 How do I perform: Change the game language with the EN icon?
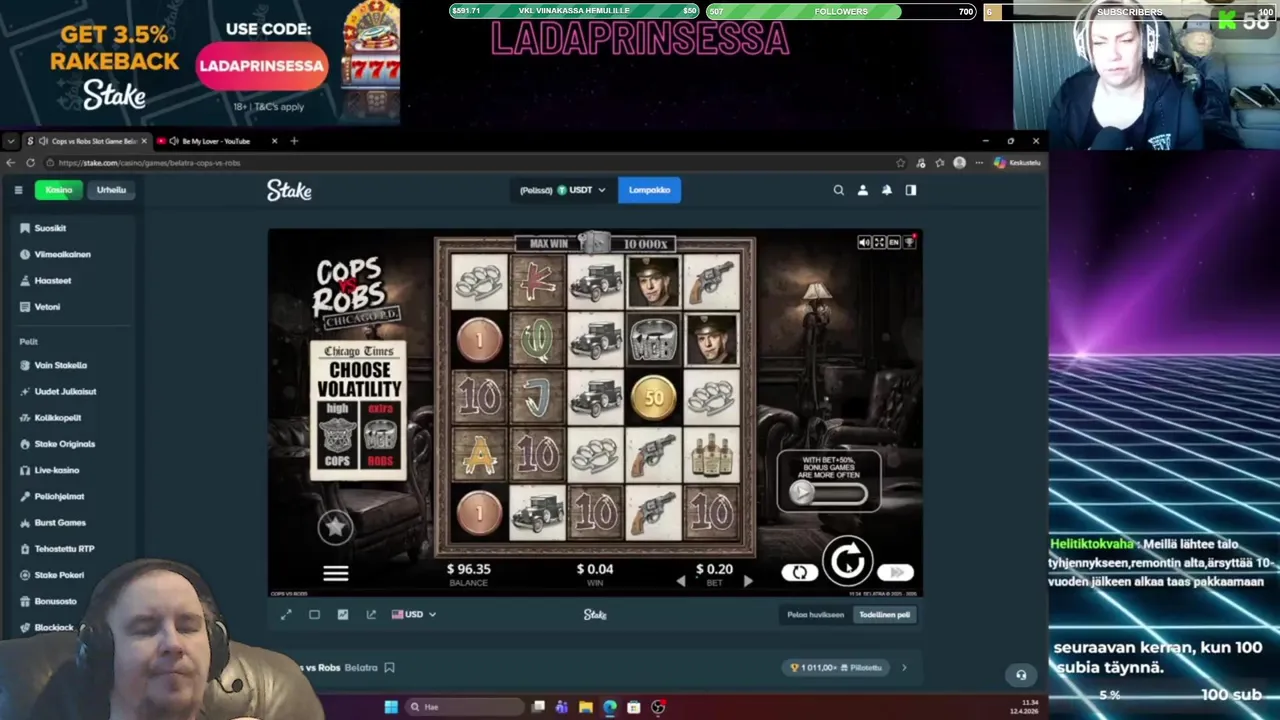894,242
